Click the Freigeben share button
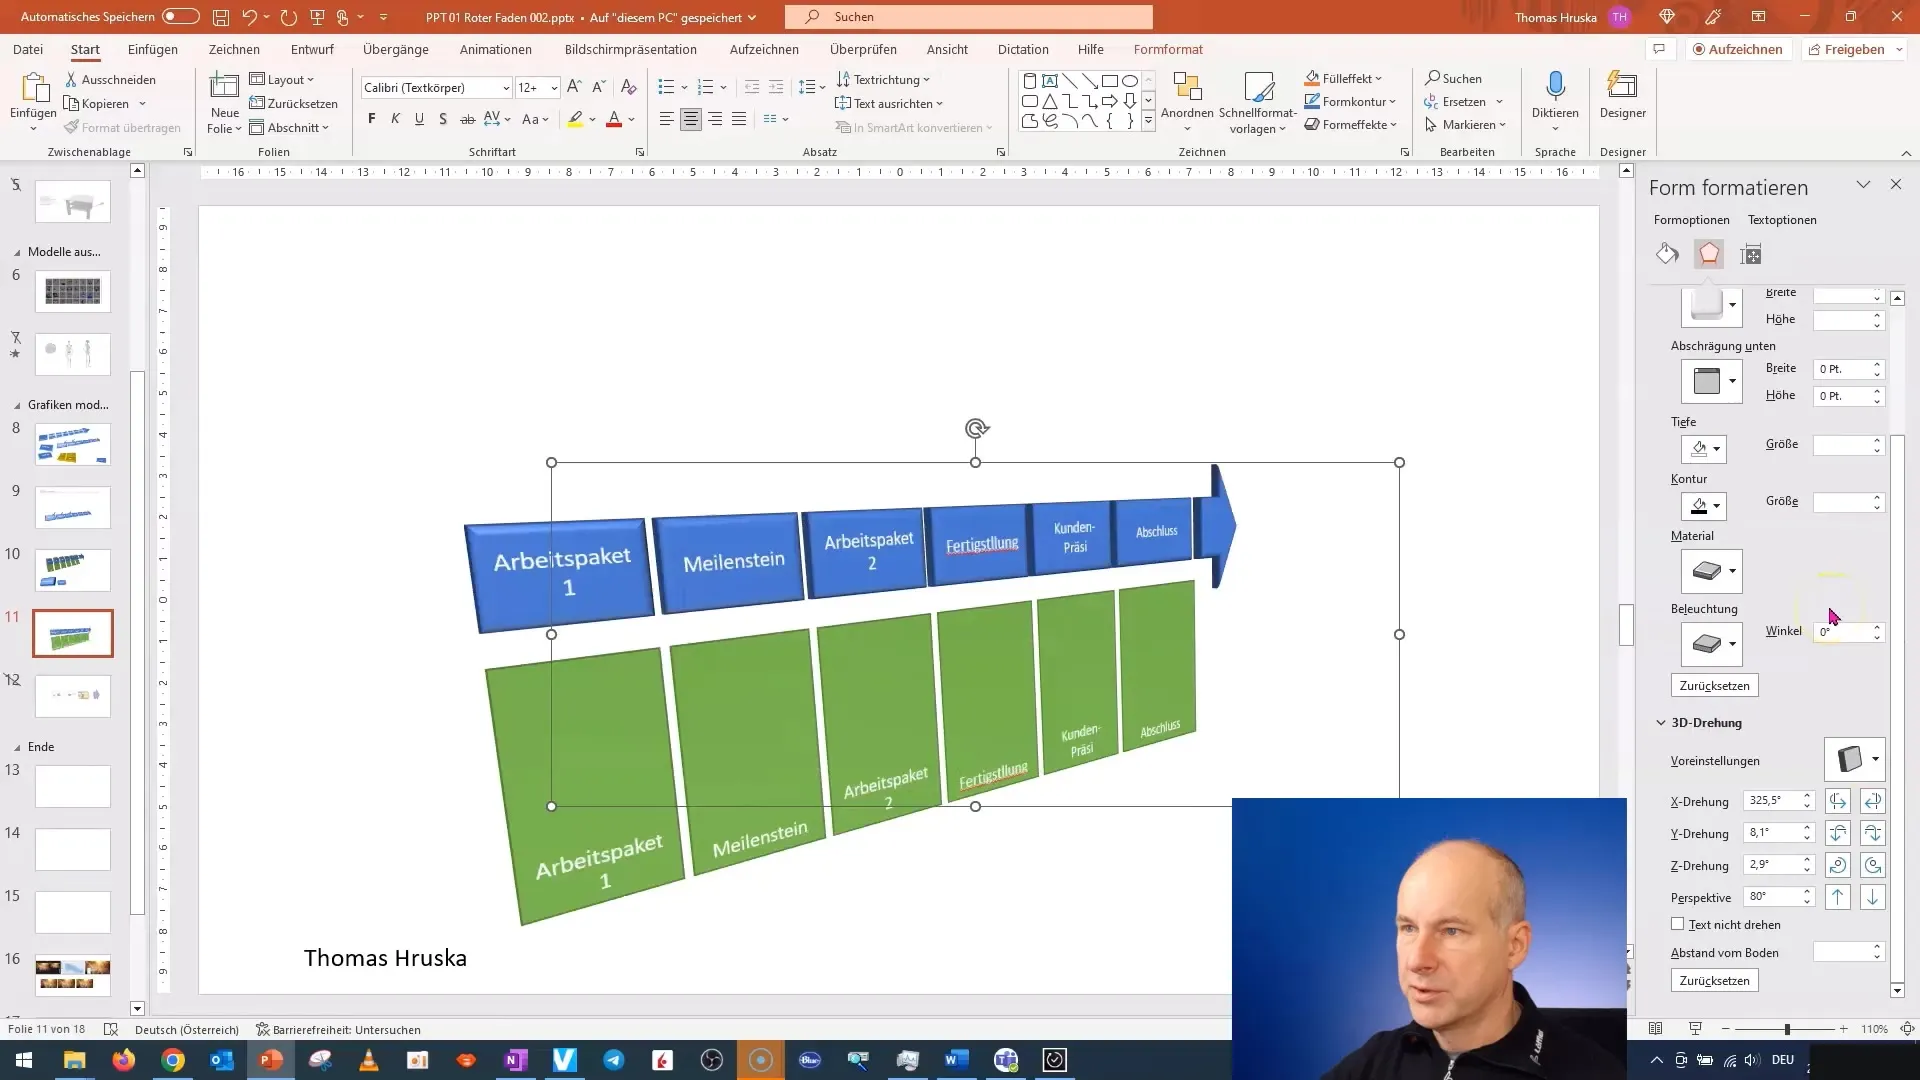The height and width of the screenshot is (1080, 1920). [x=1856, y=49]
